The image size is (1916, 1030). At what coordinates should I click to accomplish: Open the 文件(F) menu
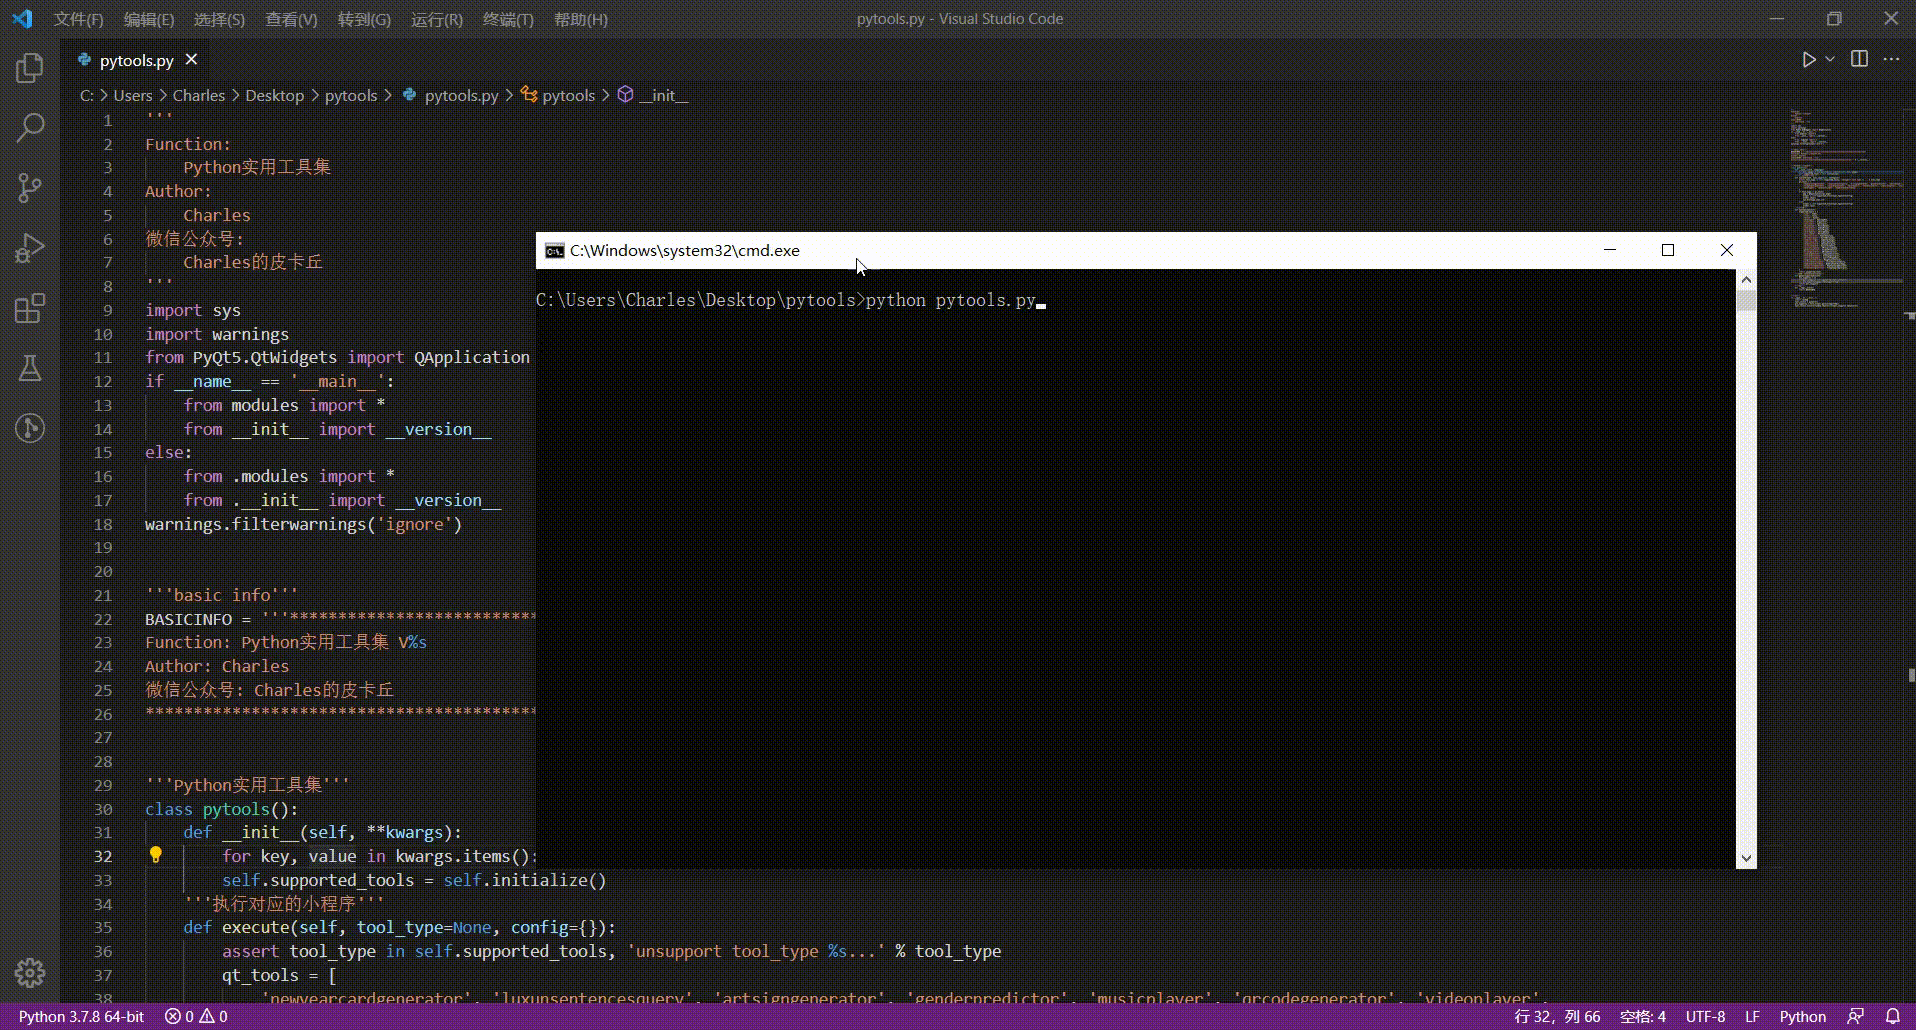(78, 19)
